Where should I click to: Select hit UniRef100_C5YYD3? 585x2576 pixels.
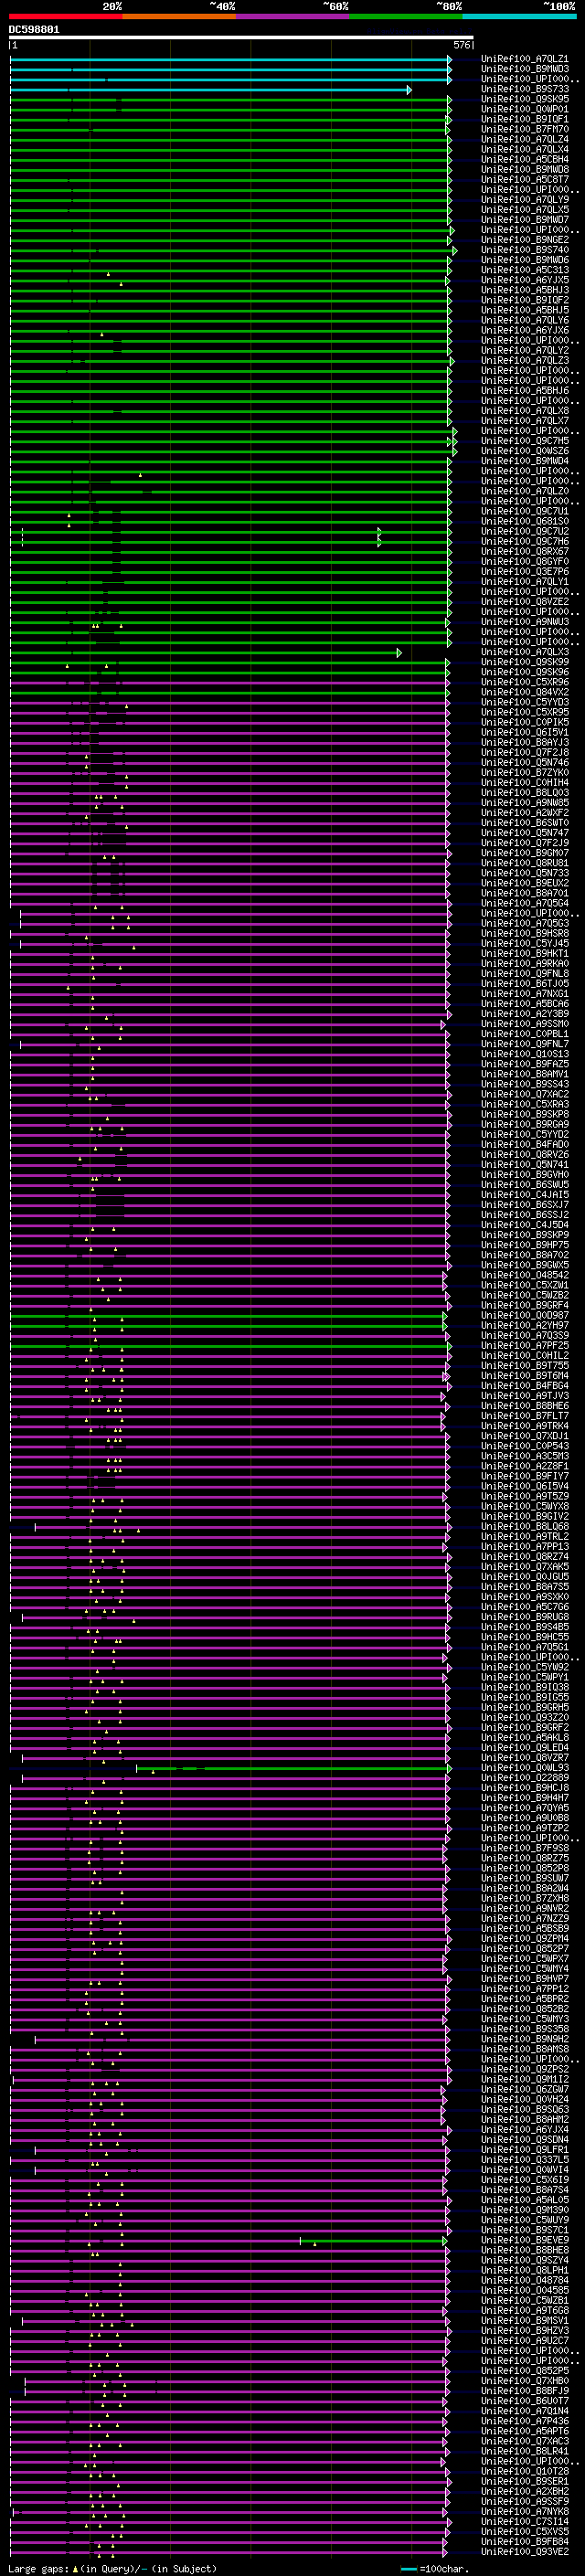pos(525,702)
